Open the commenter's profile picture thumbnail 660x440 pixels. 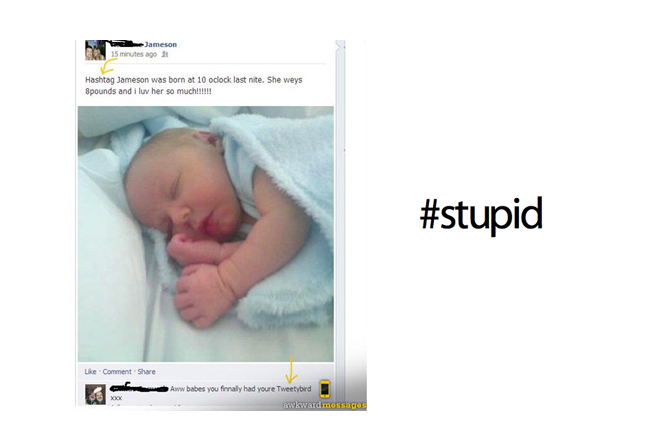(x=96, y=394)
